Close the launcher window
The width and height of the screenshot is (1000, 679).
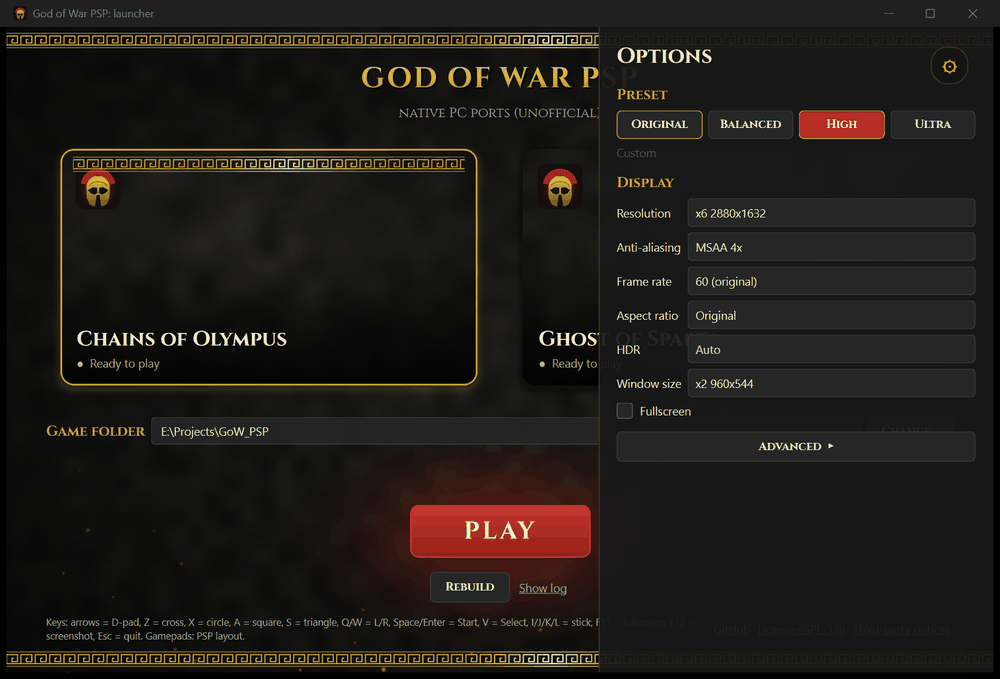tap(972, 13)
